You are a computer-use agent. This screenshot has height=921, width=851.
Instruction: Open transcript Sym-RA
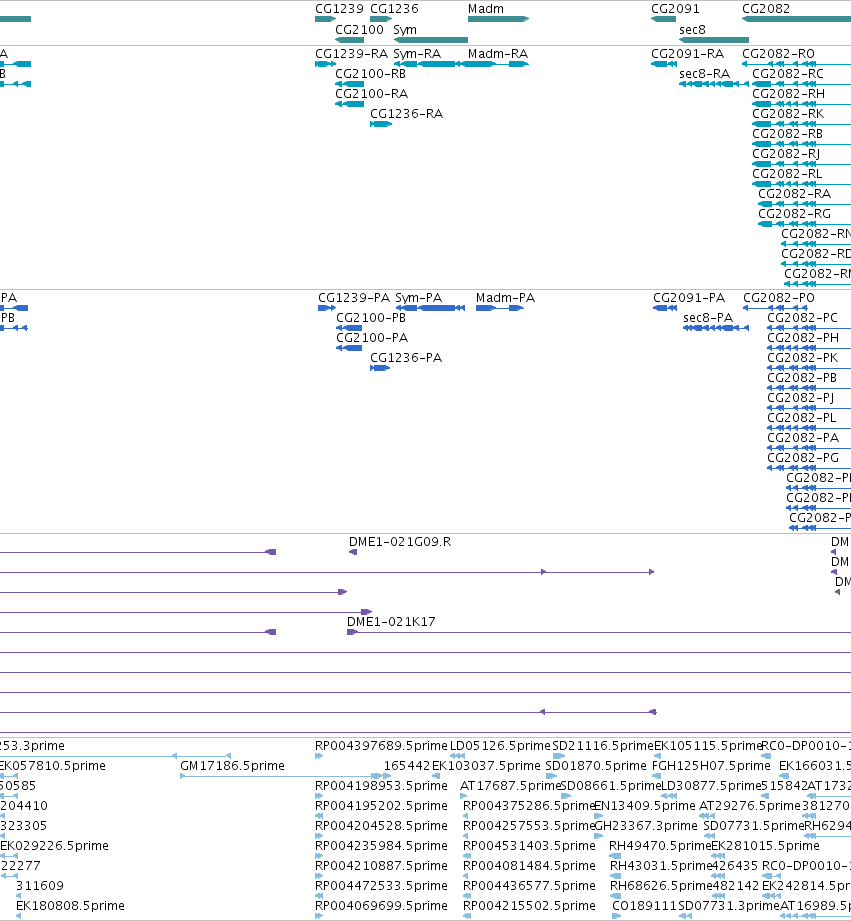[x=429, y=64]
